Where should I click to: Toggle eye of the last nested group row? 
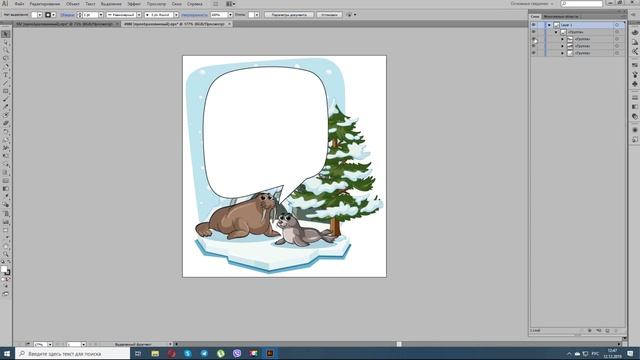[533, 53]
